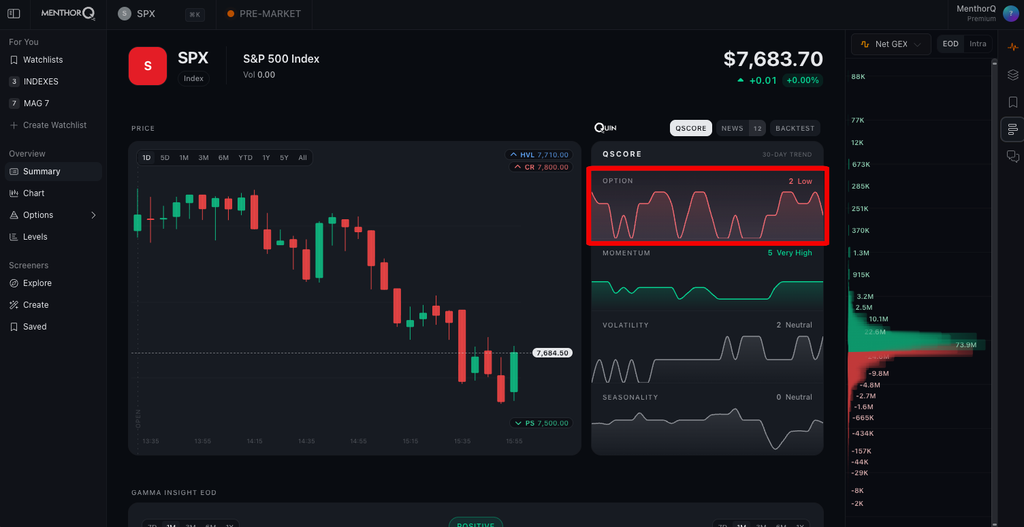Click the 5 Very High momentum score
This screenshot has width=1024, height=527.
pyautogui.click(x=790, y=253)
